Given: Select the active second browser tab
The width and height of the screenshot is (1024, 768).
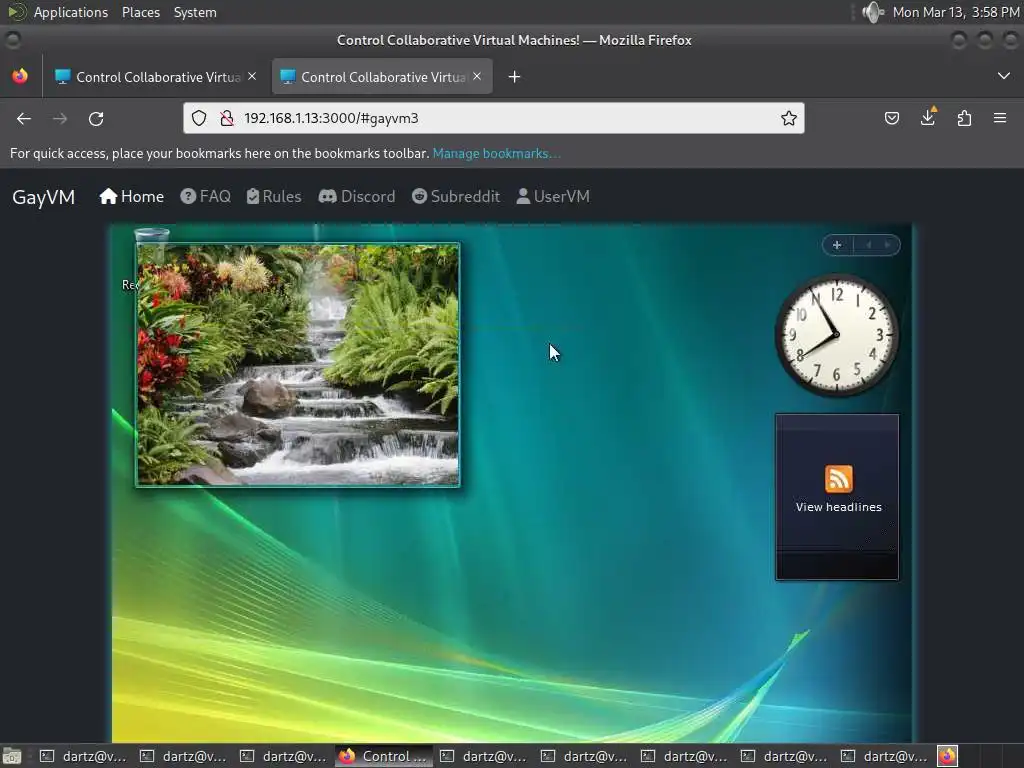Looking at the screenshot, I should pos(382,77).
